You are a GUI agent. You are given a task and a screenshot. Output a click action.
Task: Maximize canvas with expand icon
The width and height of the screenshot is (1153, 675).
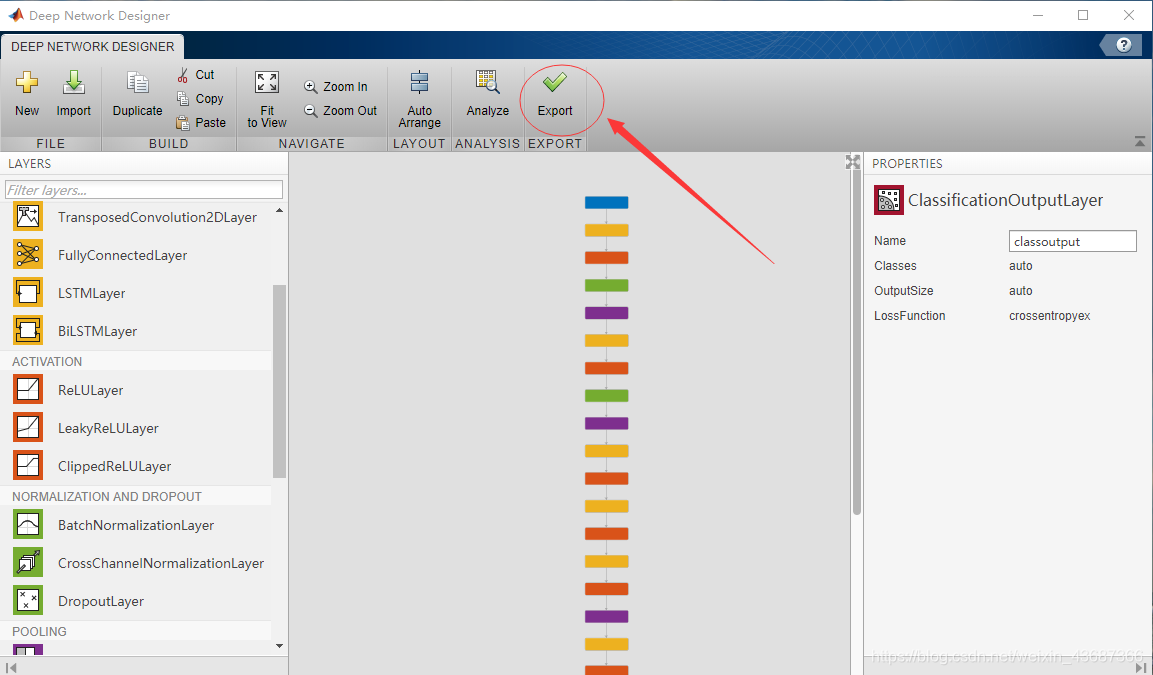click(852, 162)
